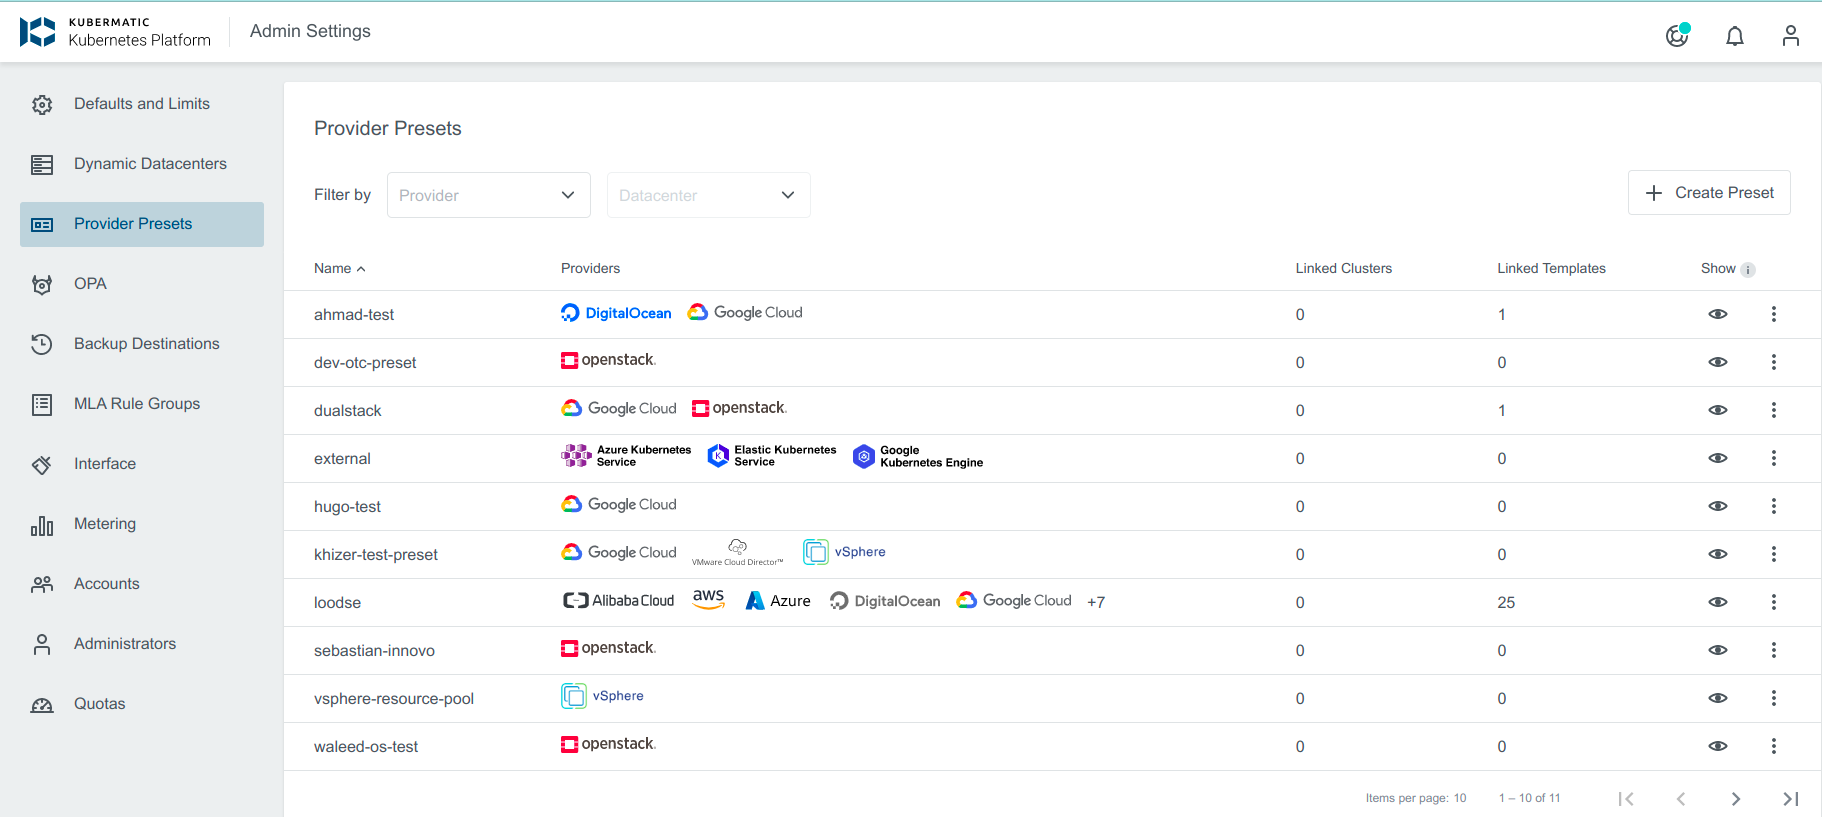Open the notifications bell
This screenshot has width=1822, height=817.
[1735, 36]
